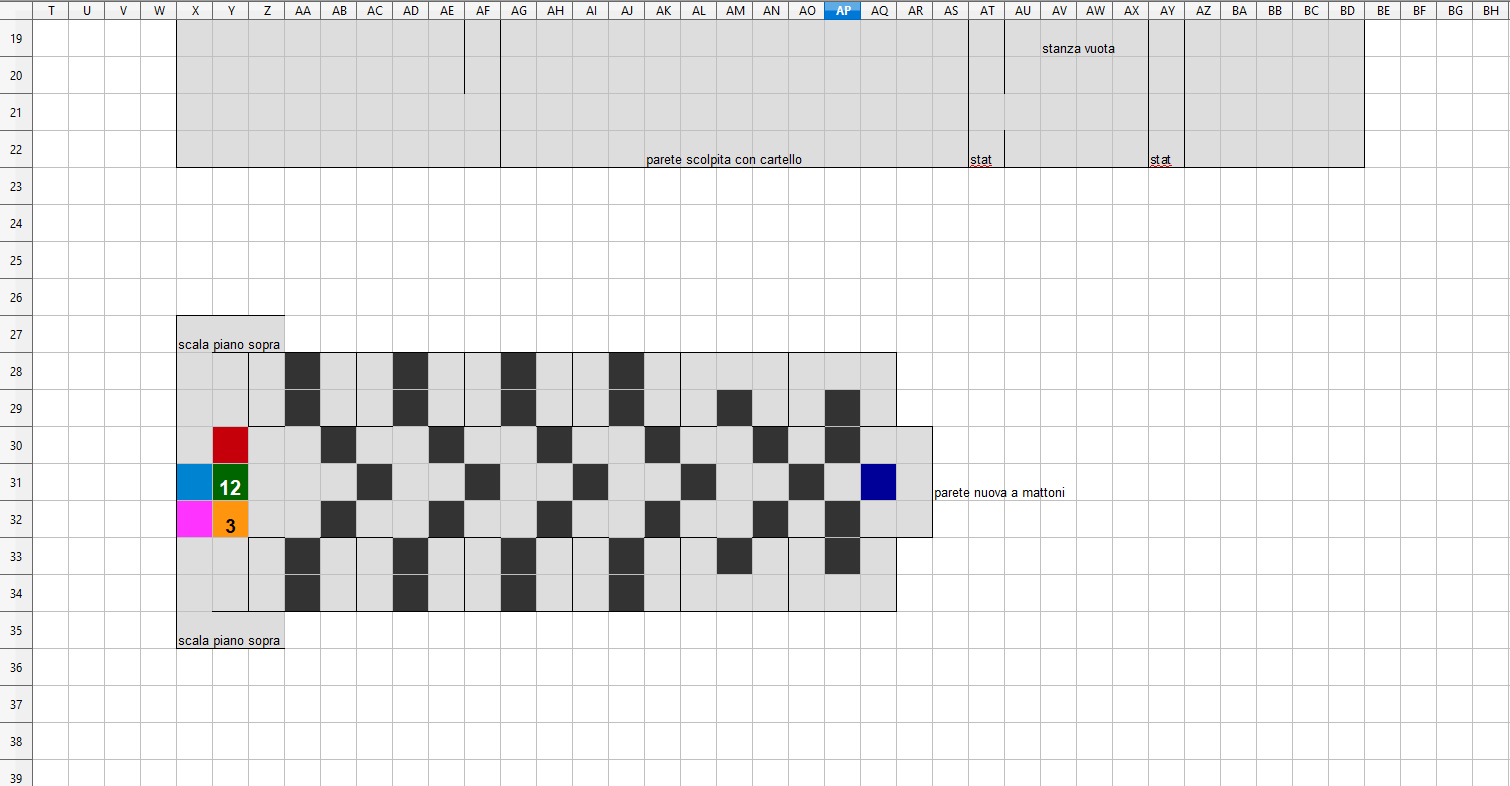
Task: Select column AQ header
Action: pos(879,10)
